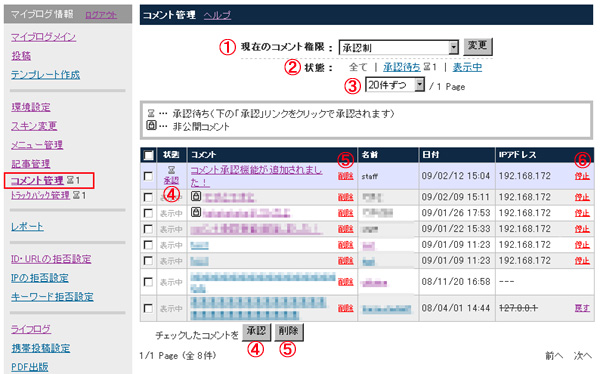Open the ヘルプ link in header
This screenshot has height=374, width=600.
pyautogui.click(x=217, y=15)
